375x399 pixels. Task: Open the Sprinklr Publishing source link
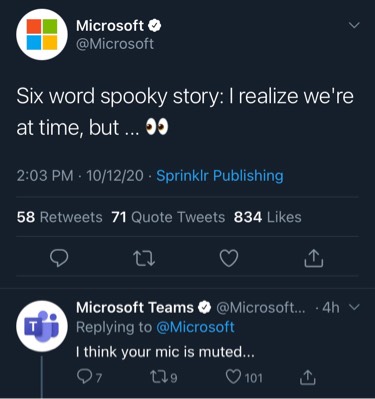(220, 176)
